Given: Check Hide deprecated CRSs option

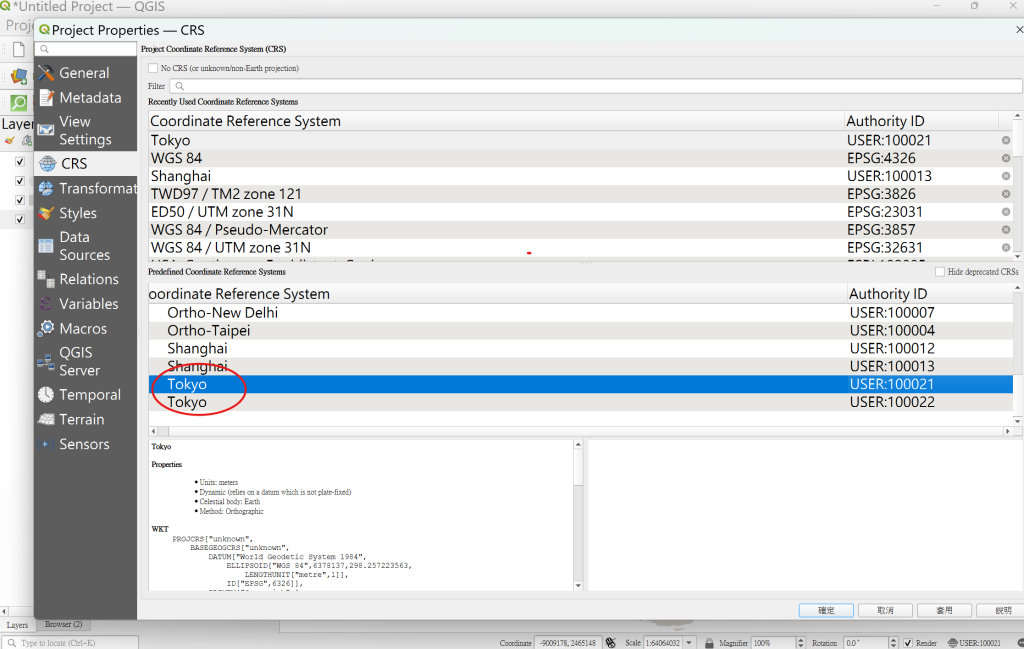Looking at the screenshot, I should coord(940,272).
